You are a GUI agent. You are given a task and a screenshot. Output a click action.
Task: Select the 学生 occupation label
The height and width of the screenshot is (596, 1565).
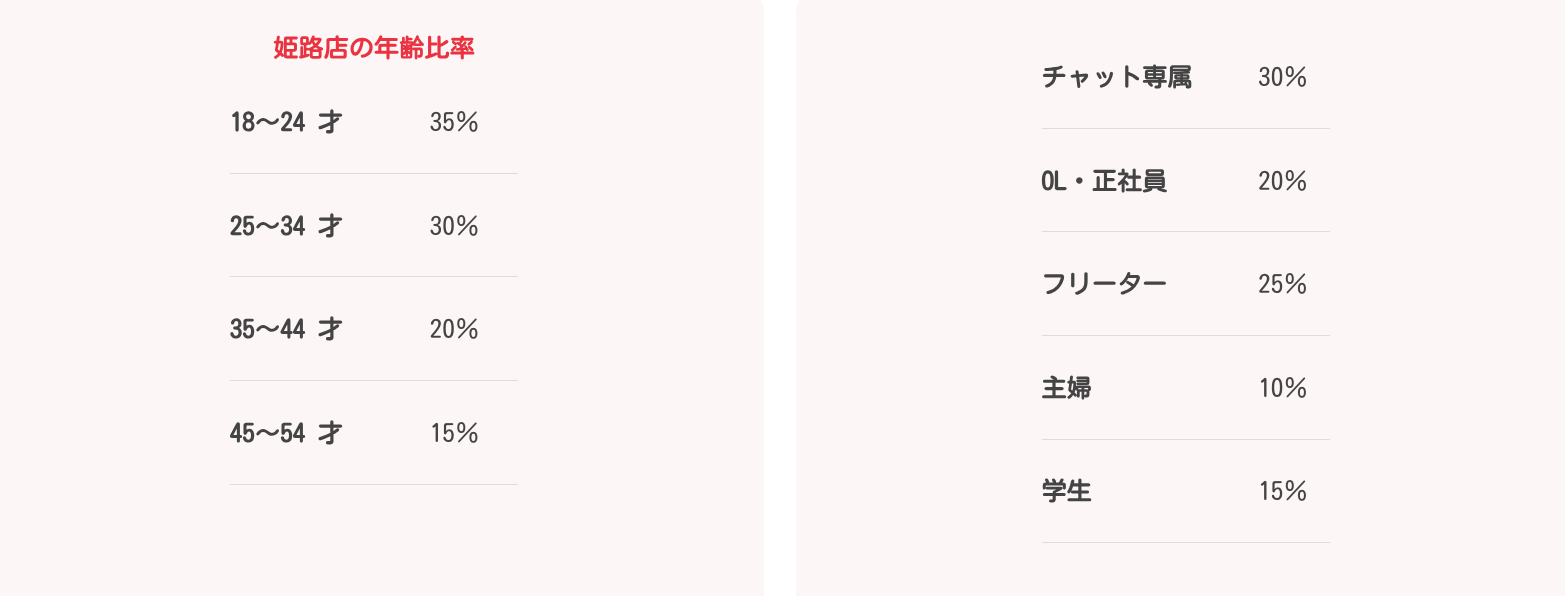click(1066, 492)
